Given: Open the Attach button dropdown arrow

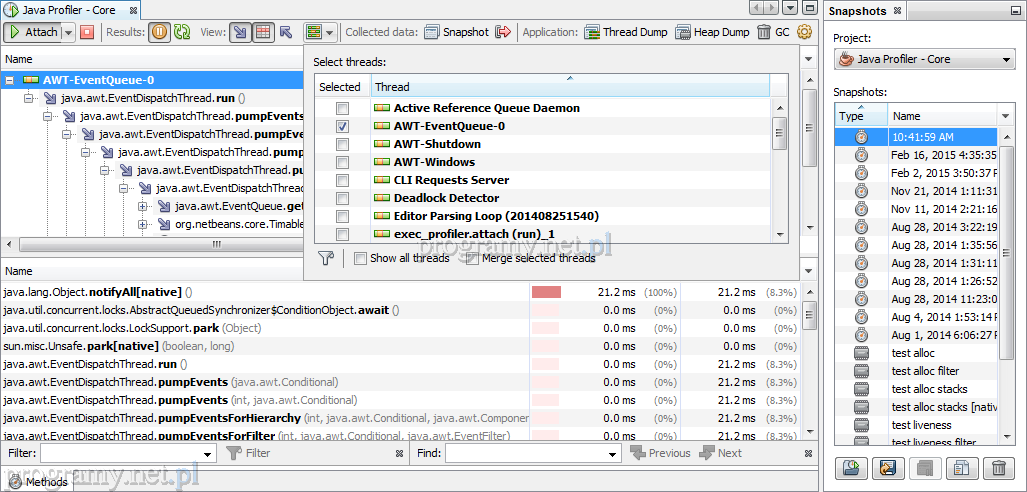Looking at the screenshot, I should [68, 32].
